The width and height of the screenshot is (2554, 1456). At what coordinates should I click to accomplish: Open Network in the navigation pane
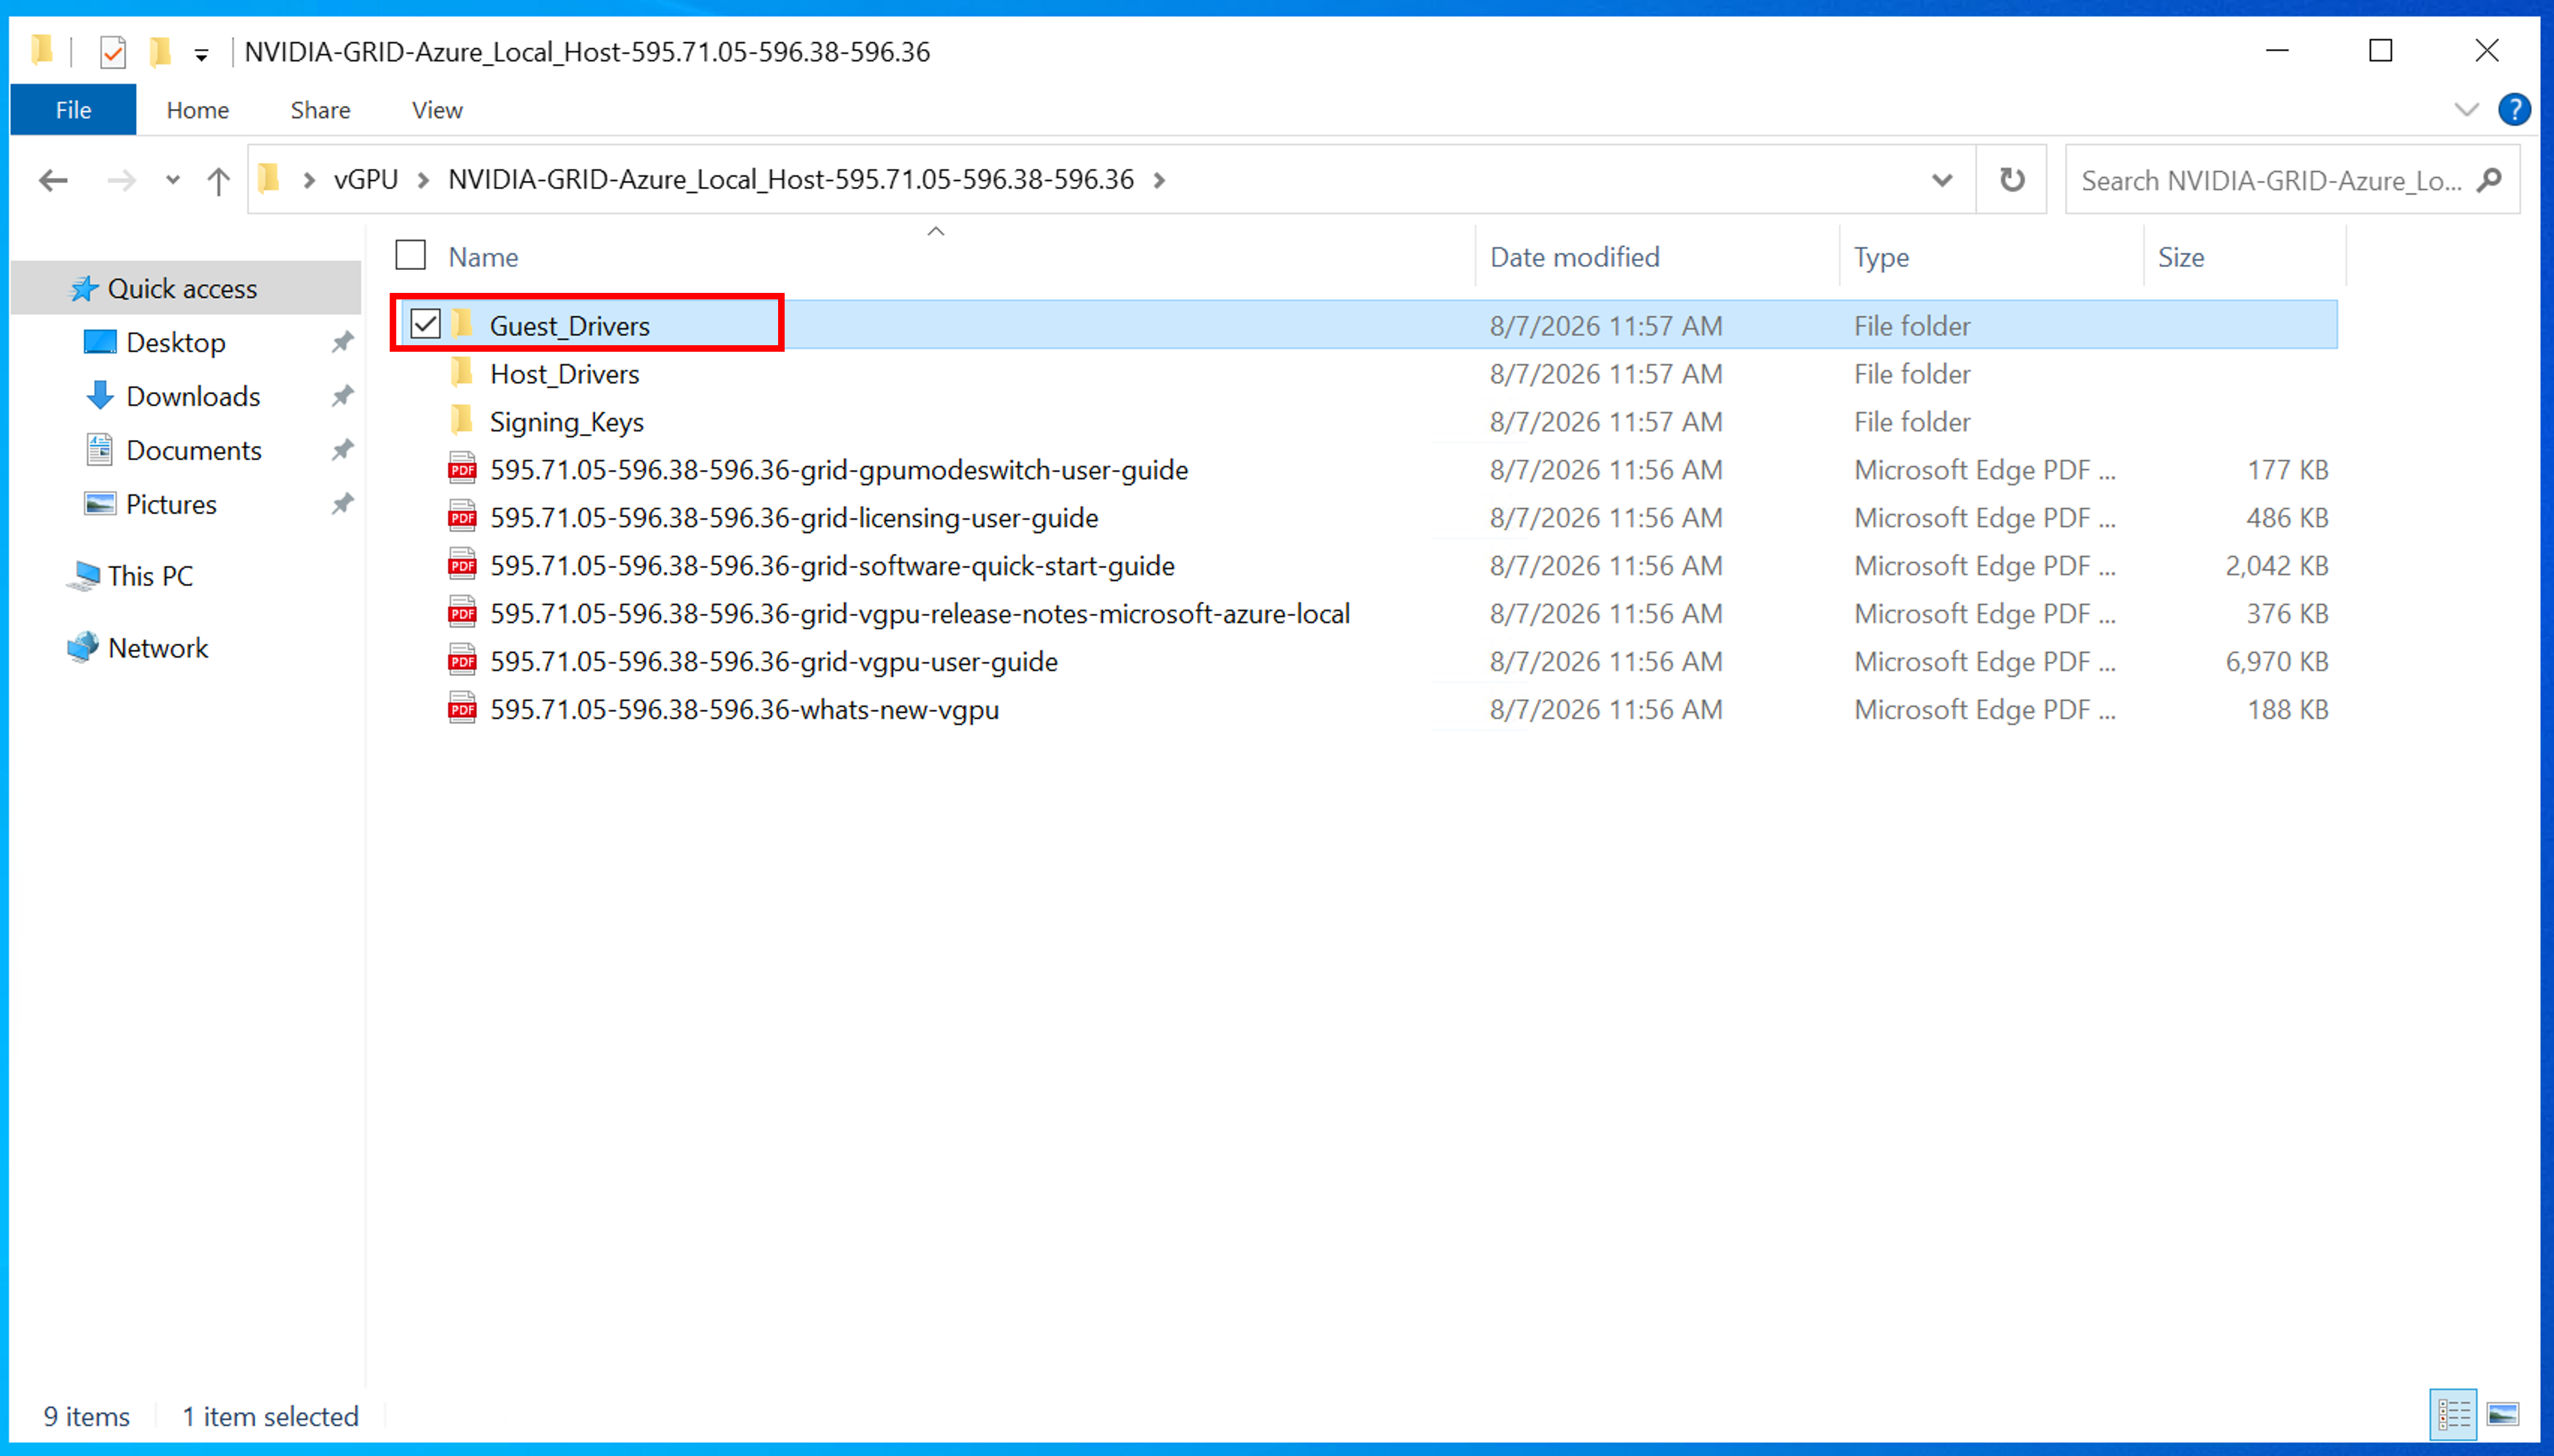[158, 649]
